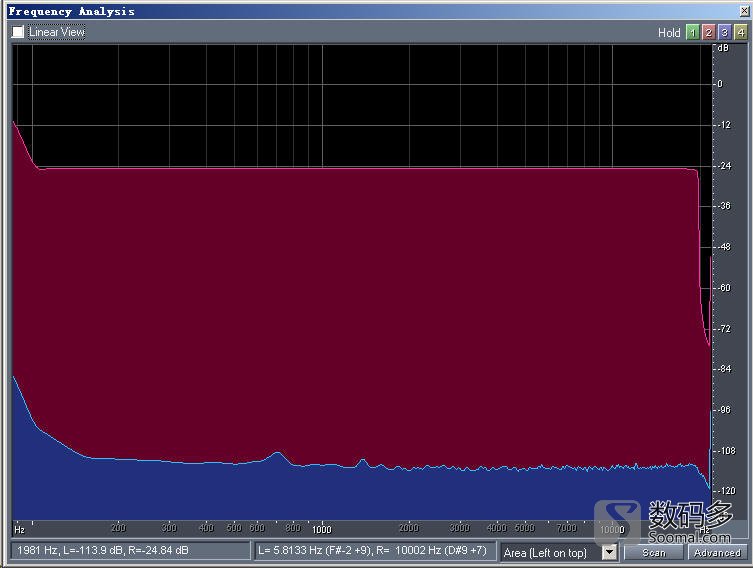Click the -12 dB scale label

(x=724, y=125)
